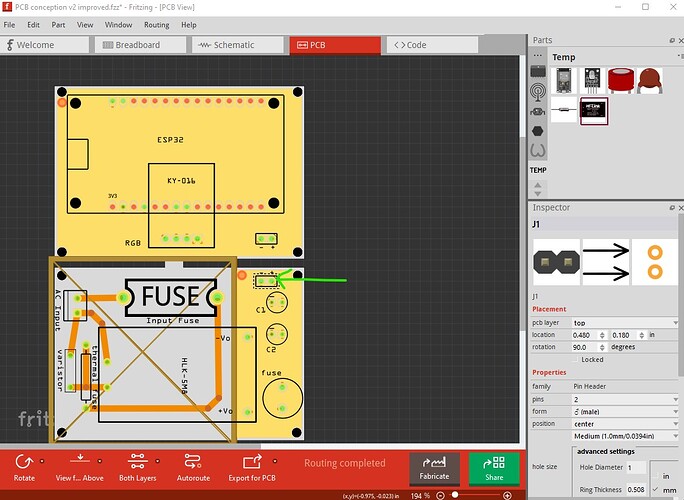Select KY-016 RGB LED module thumbnail
This screenshot has width=684, height=500.
[592, 80]
